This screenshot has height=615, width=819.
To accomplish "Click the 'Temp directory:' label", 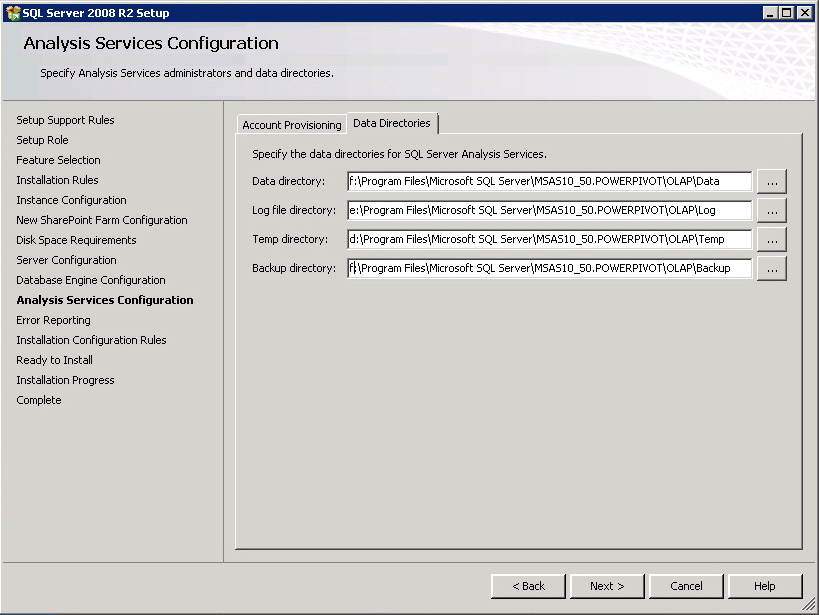I will 290,239.
